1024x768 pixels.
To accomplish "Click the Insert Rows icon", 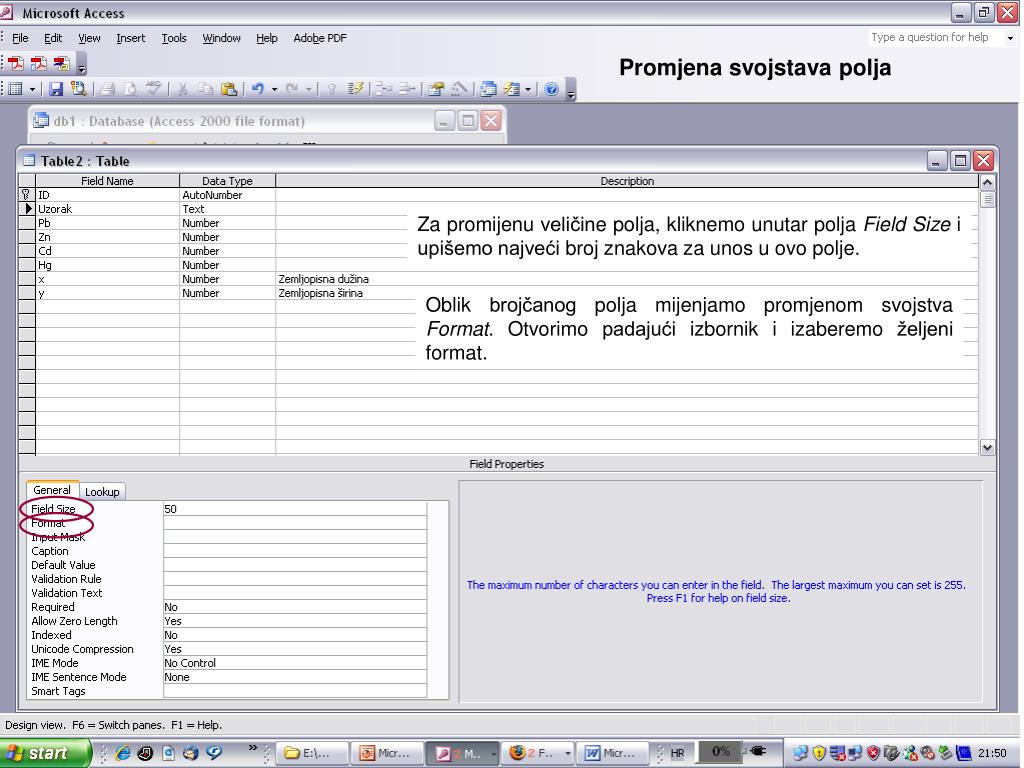I will (383, 89).
